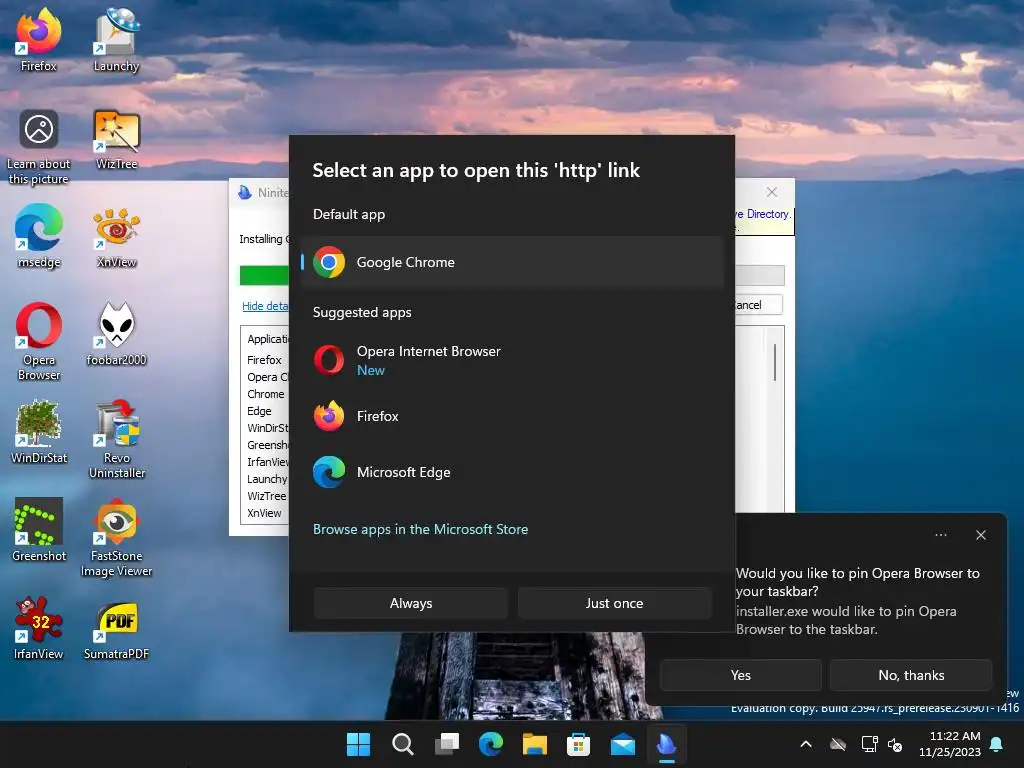Click No, thanks on the pin prompt
Screen dimensions: 1024x768
(x=911, y=675)
